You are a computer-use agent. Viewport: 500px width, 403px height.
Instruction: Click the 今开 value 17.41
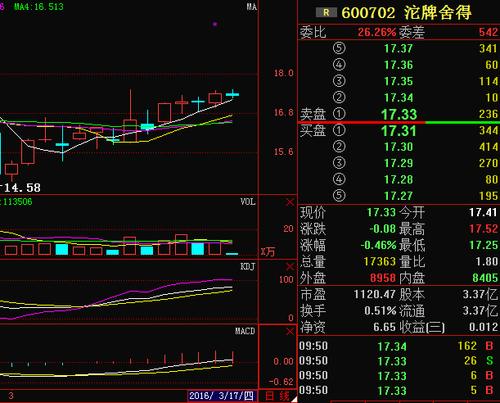(483, 212)
